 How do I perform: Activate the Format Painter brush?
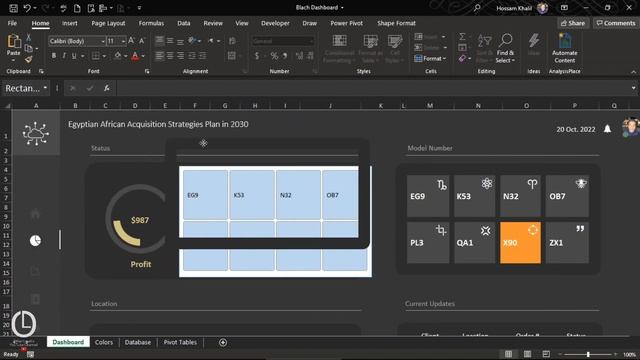tap(28, 59)
